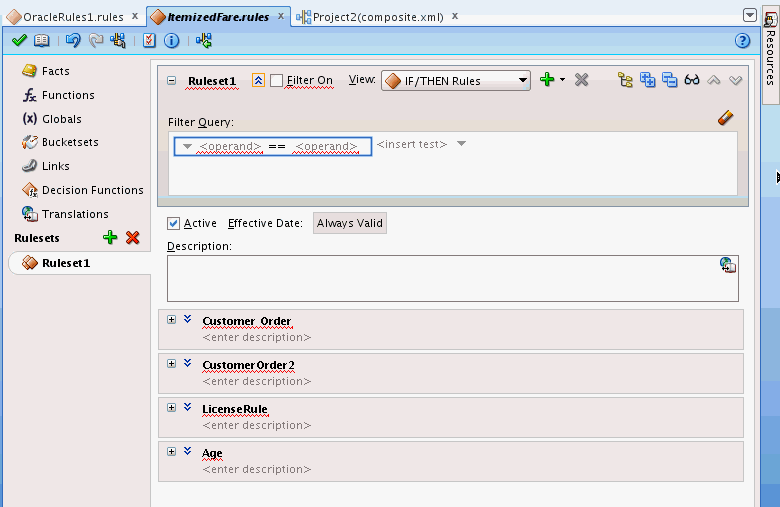Viewport: 780px width, 507px height.
Task: Close the OracleRules1.rules tab
Action: click(x=135, y=16)
